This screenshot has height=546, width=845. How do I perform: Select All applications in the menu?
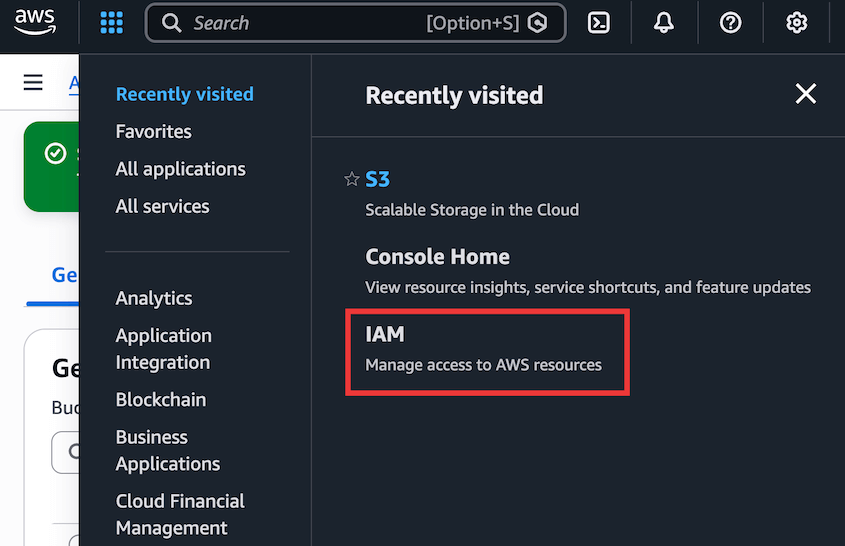pos(181,169)
